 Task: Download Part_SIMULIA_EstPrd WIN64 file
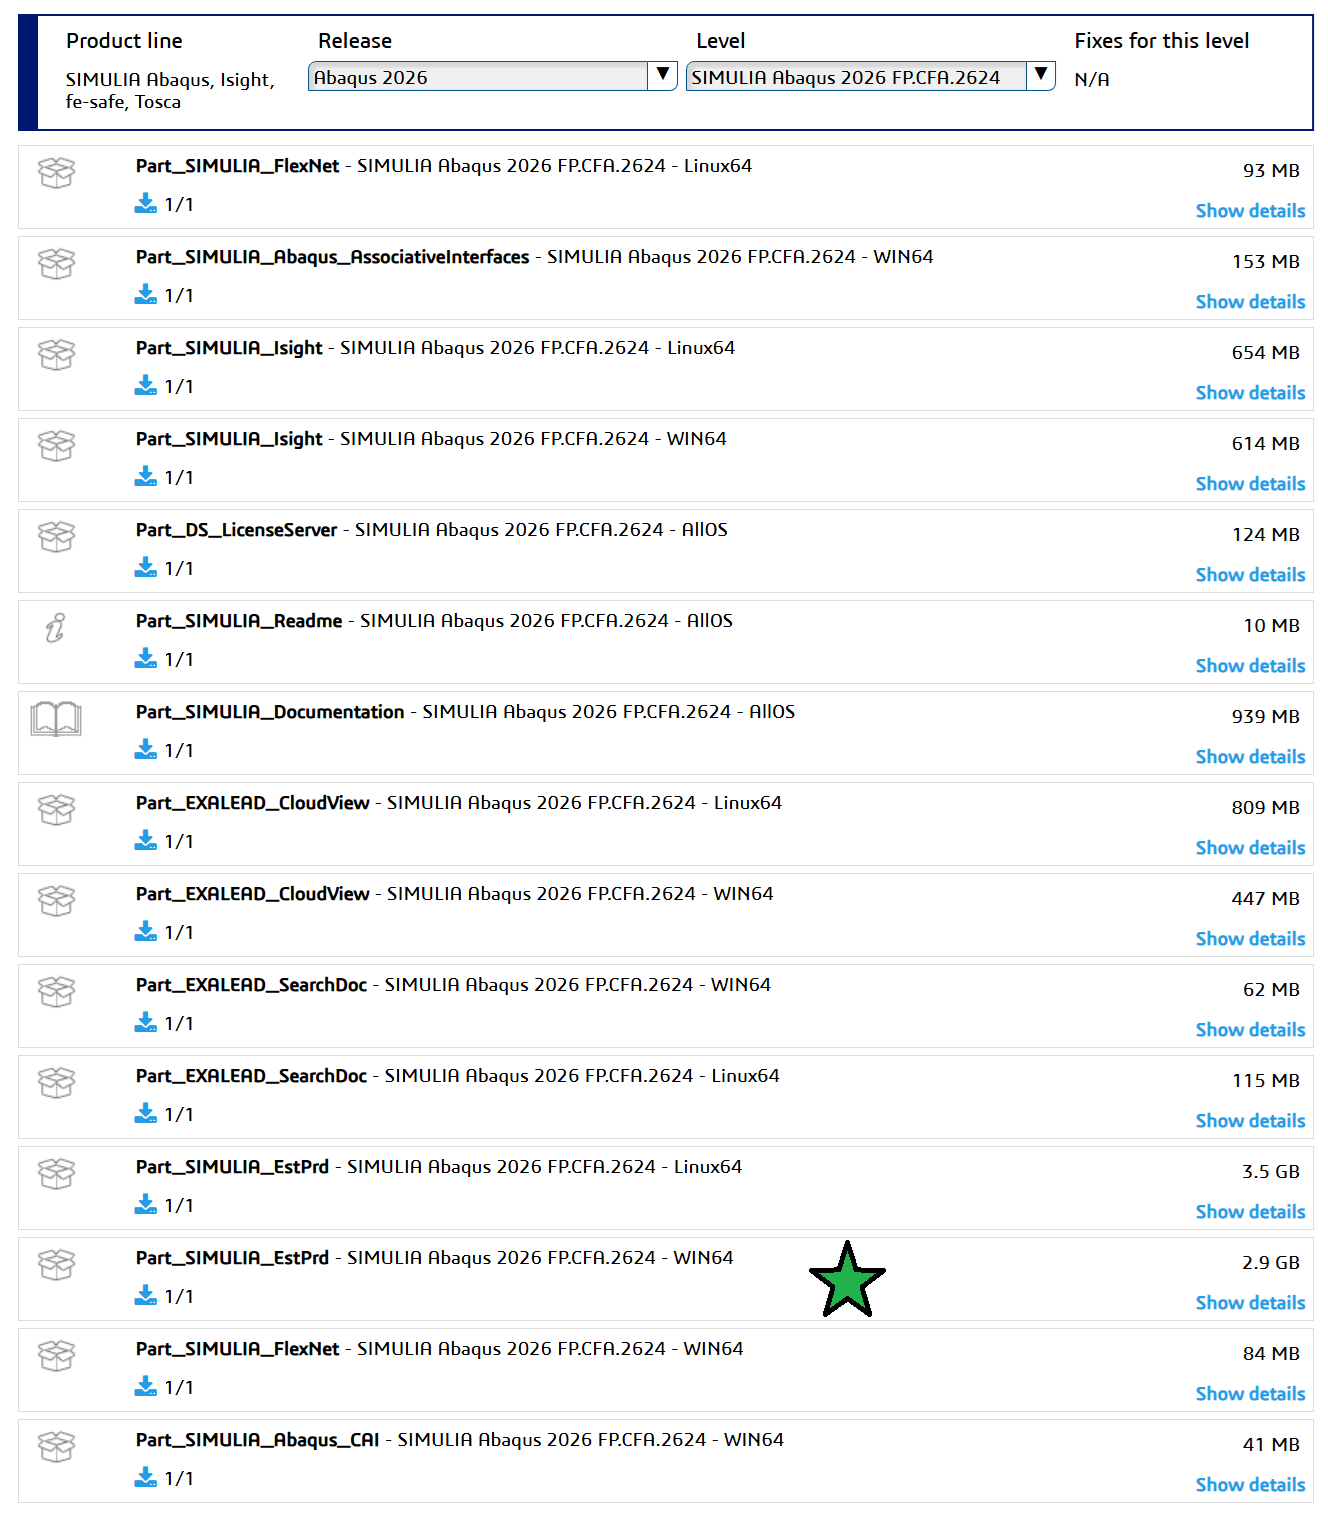point(146,1296)
